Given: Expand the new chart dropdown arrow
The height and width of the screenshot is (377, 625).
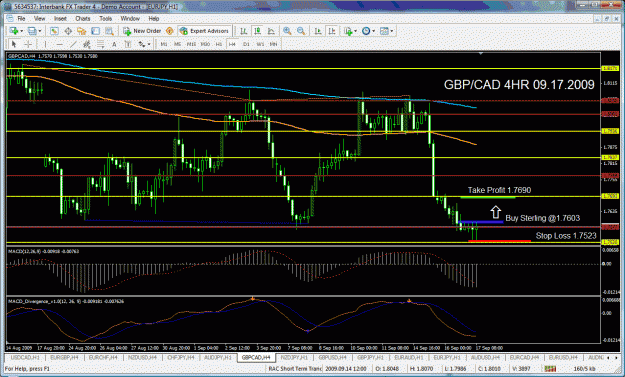Looking at the screenshot, I should point(22,31).
